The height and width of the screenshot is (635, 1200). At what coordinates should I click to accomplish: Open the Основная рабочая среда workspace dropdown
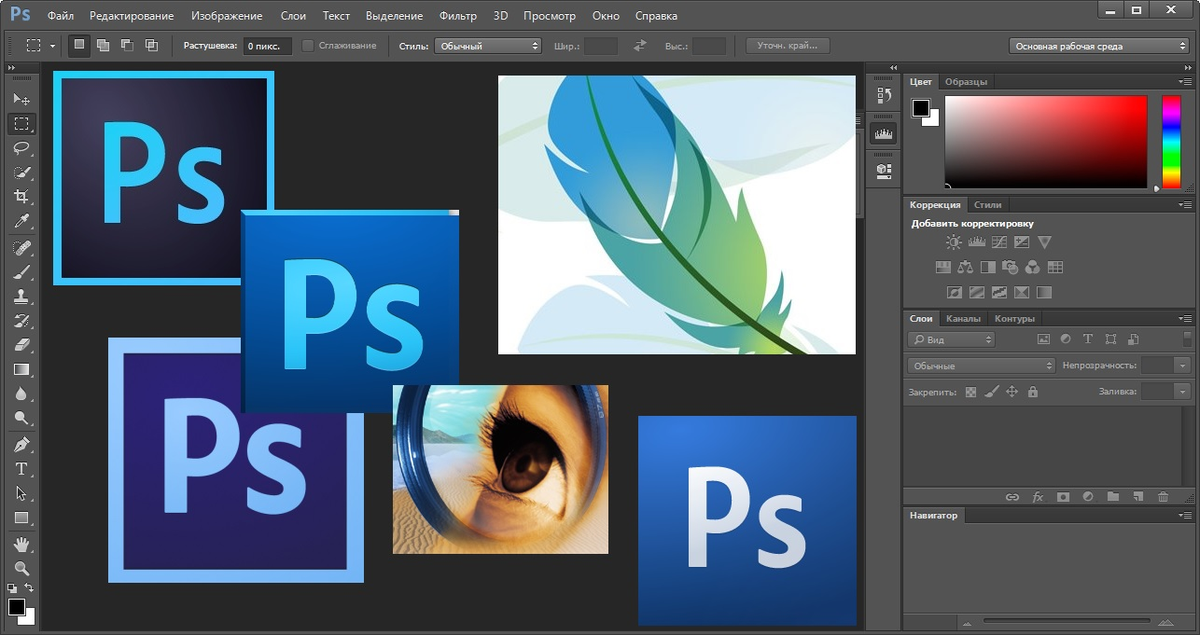[x=1098, y=46]
